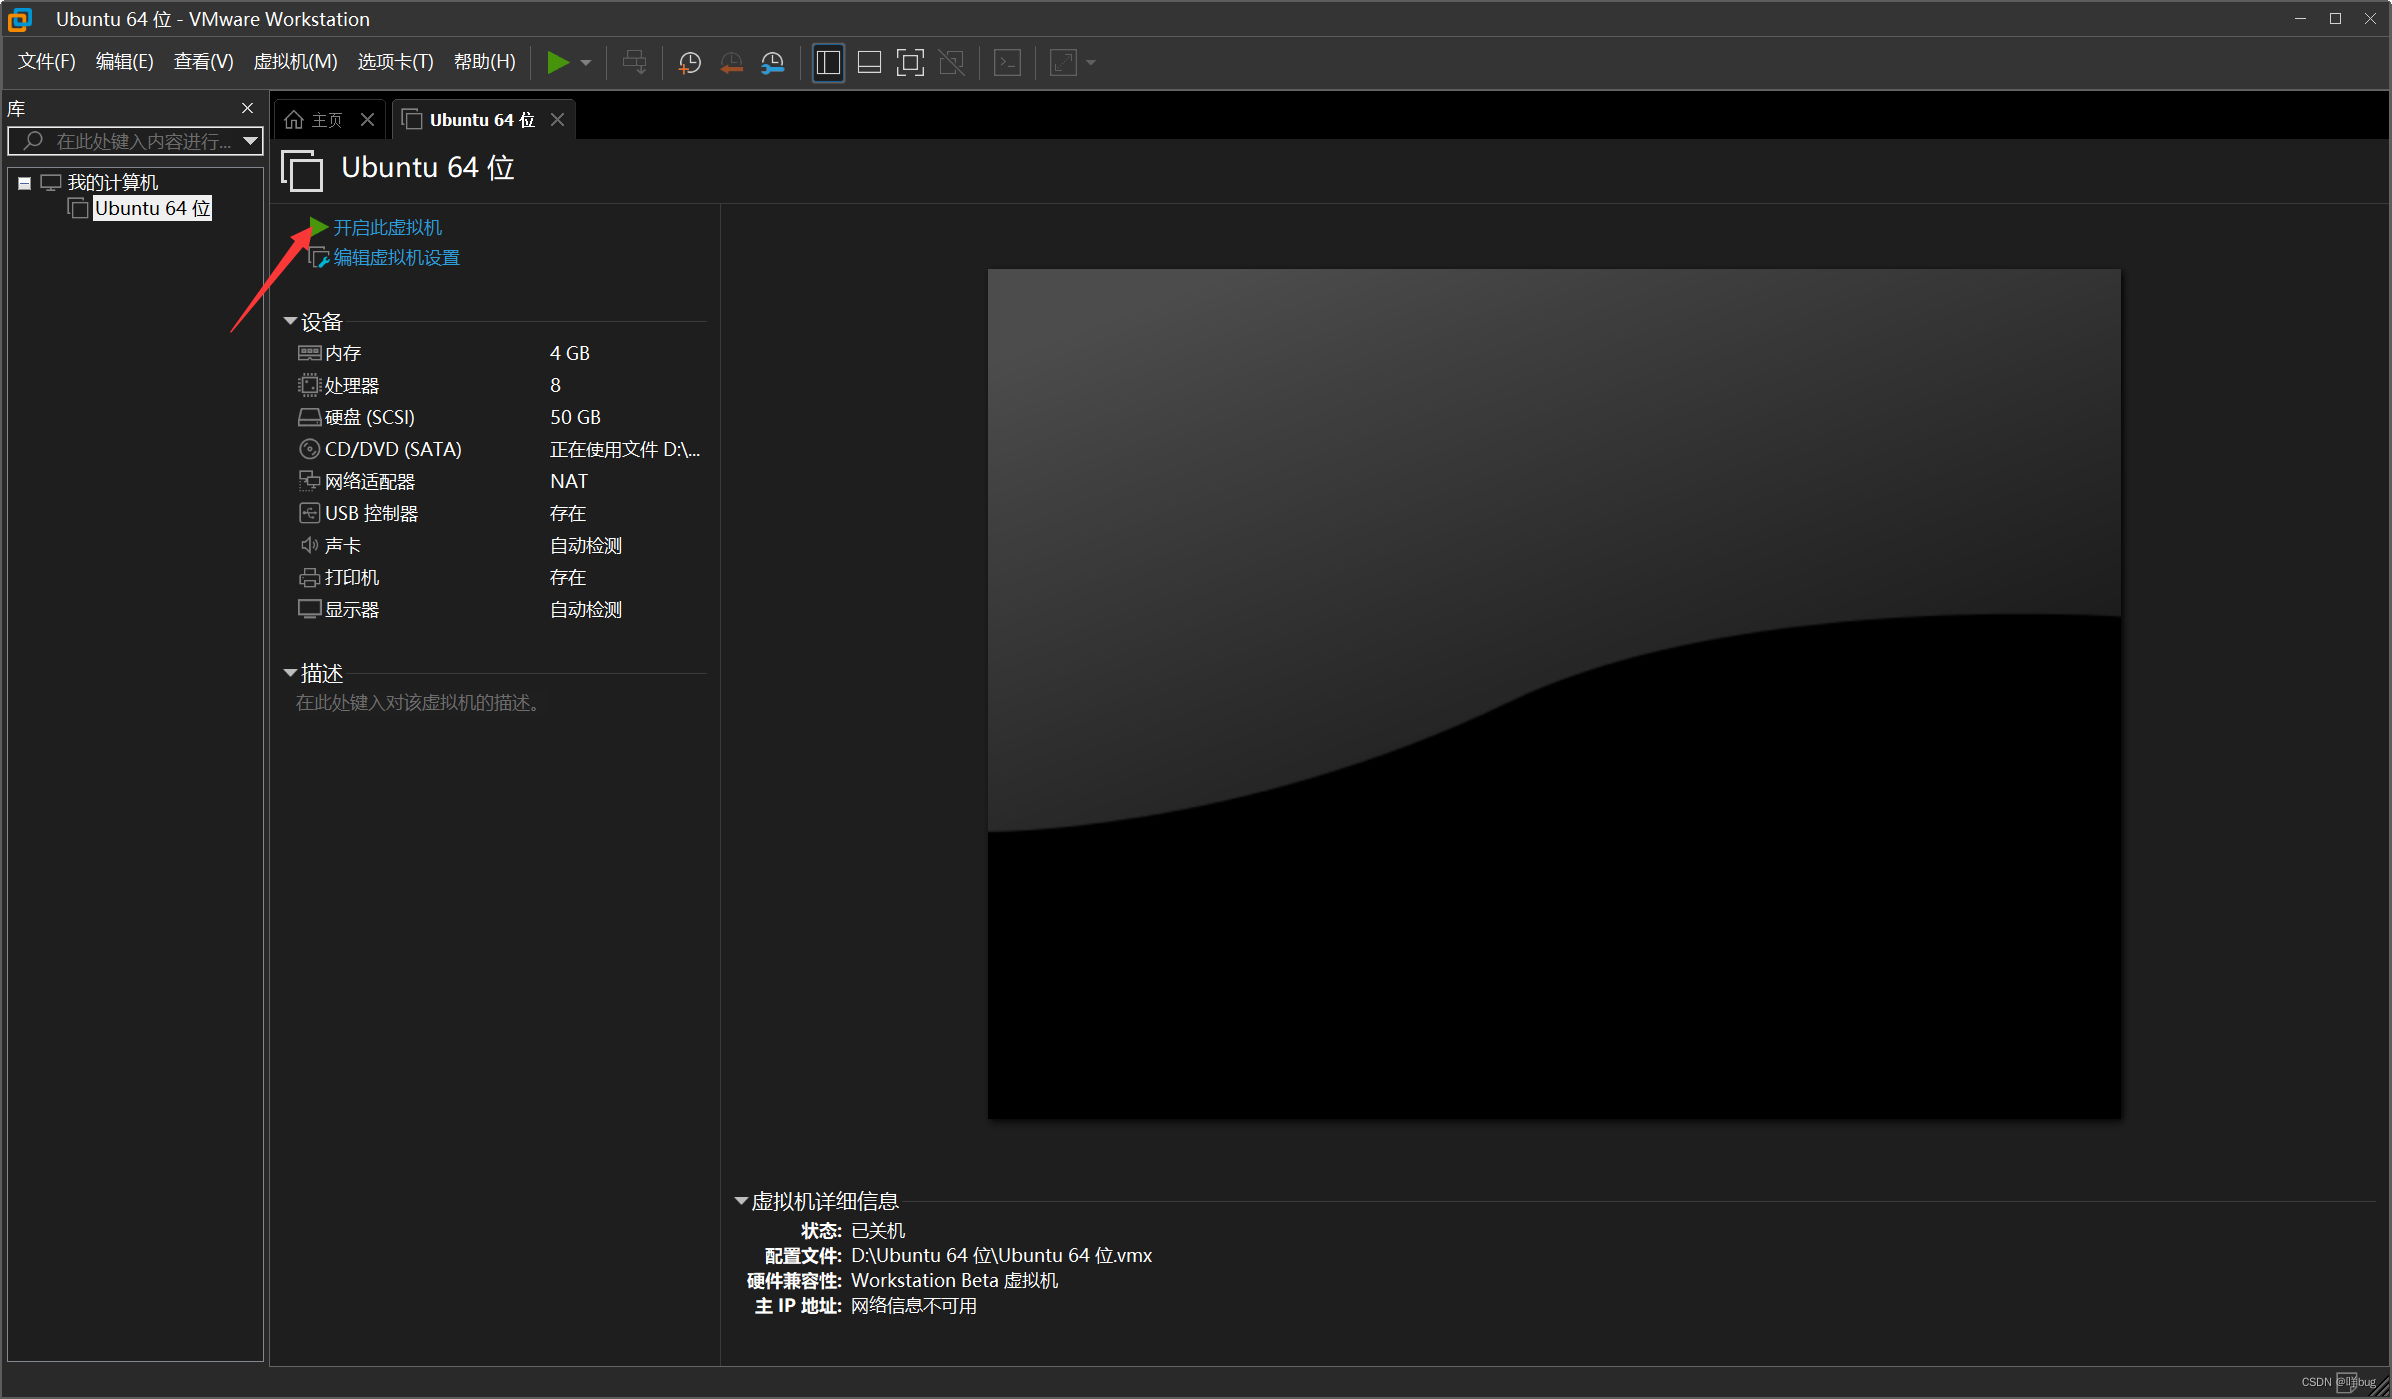
Task: Click the virtual machine description text area
Action: [x=418, y=703]
